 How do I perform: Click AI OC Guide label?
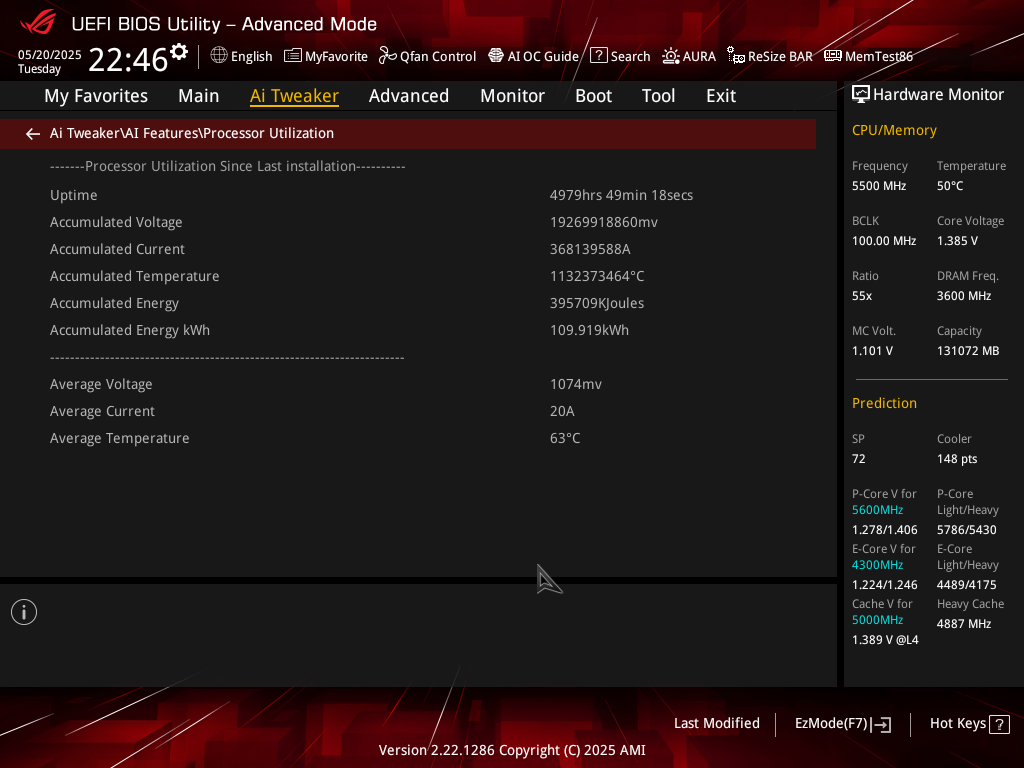[x=543, y=56]
